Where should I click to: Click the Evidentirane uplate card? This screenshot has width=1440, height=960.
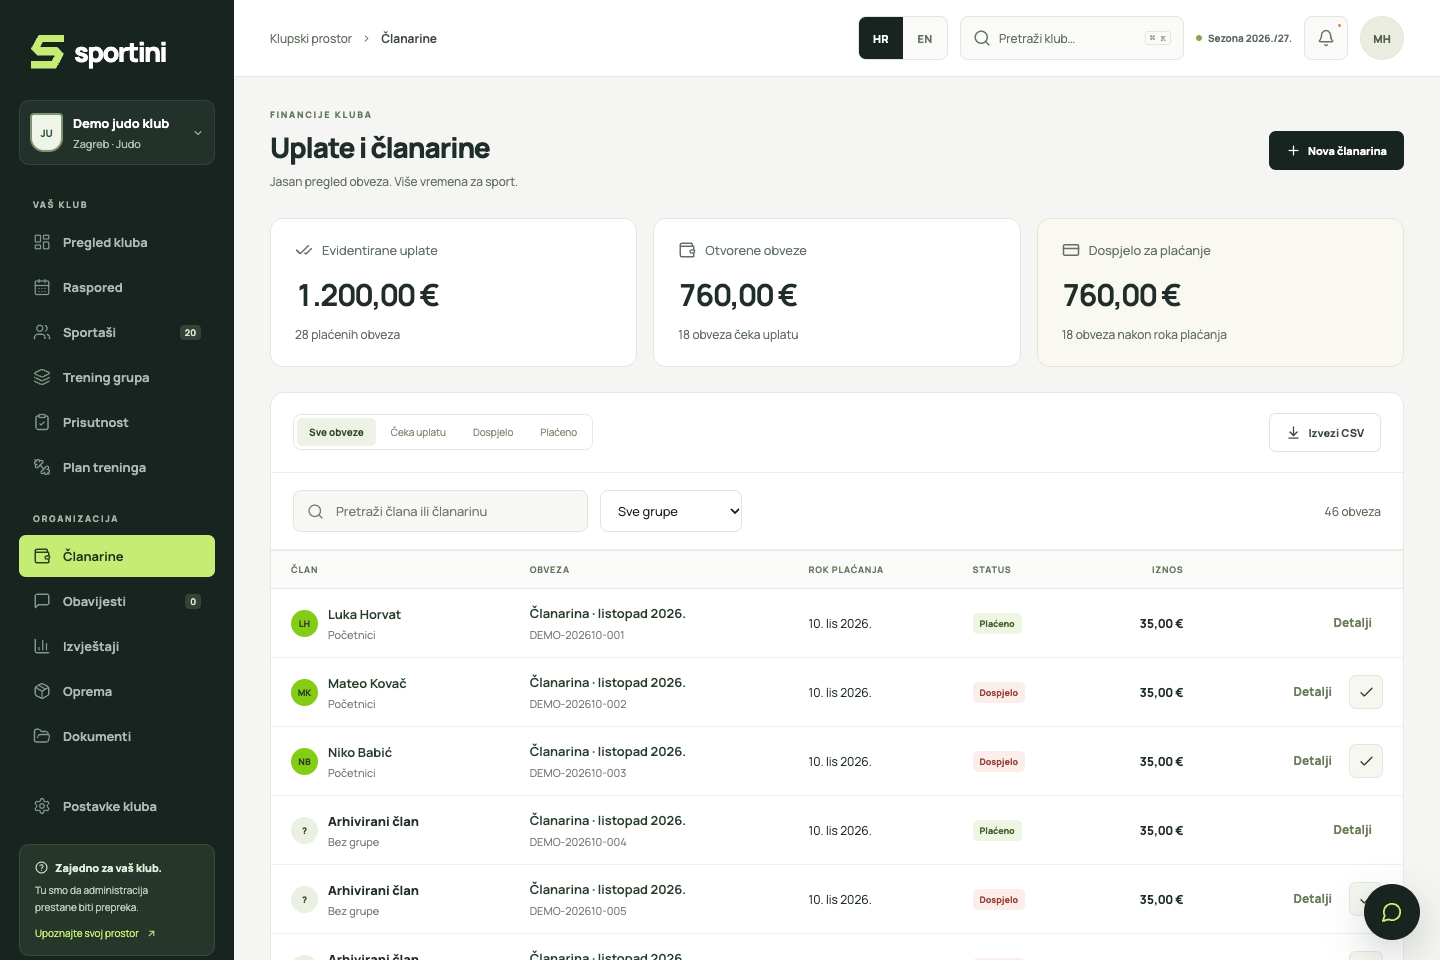coord(453,292)
